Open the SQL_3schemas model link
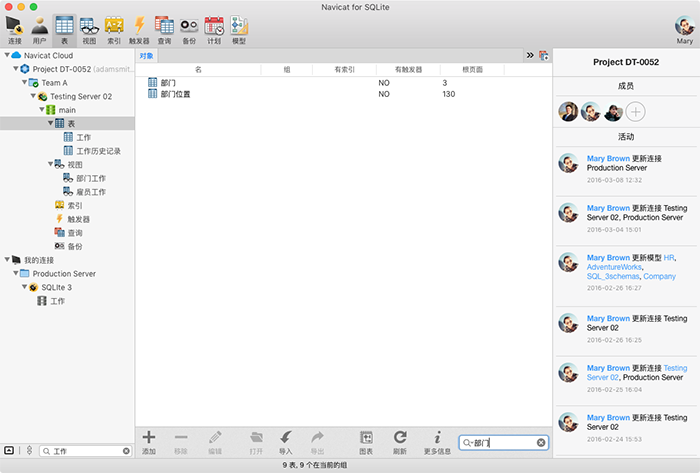Viewport: 700px width, 473px height. (613, 276)
